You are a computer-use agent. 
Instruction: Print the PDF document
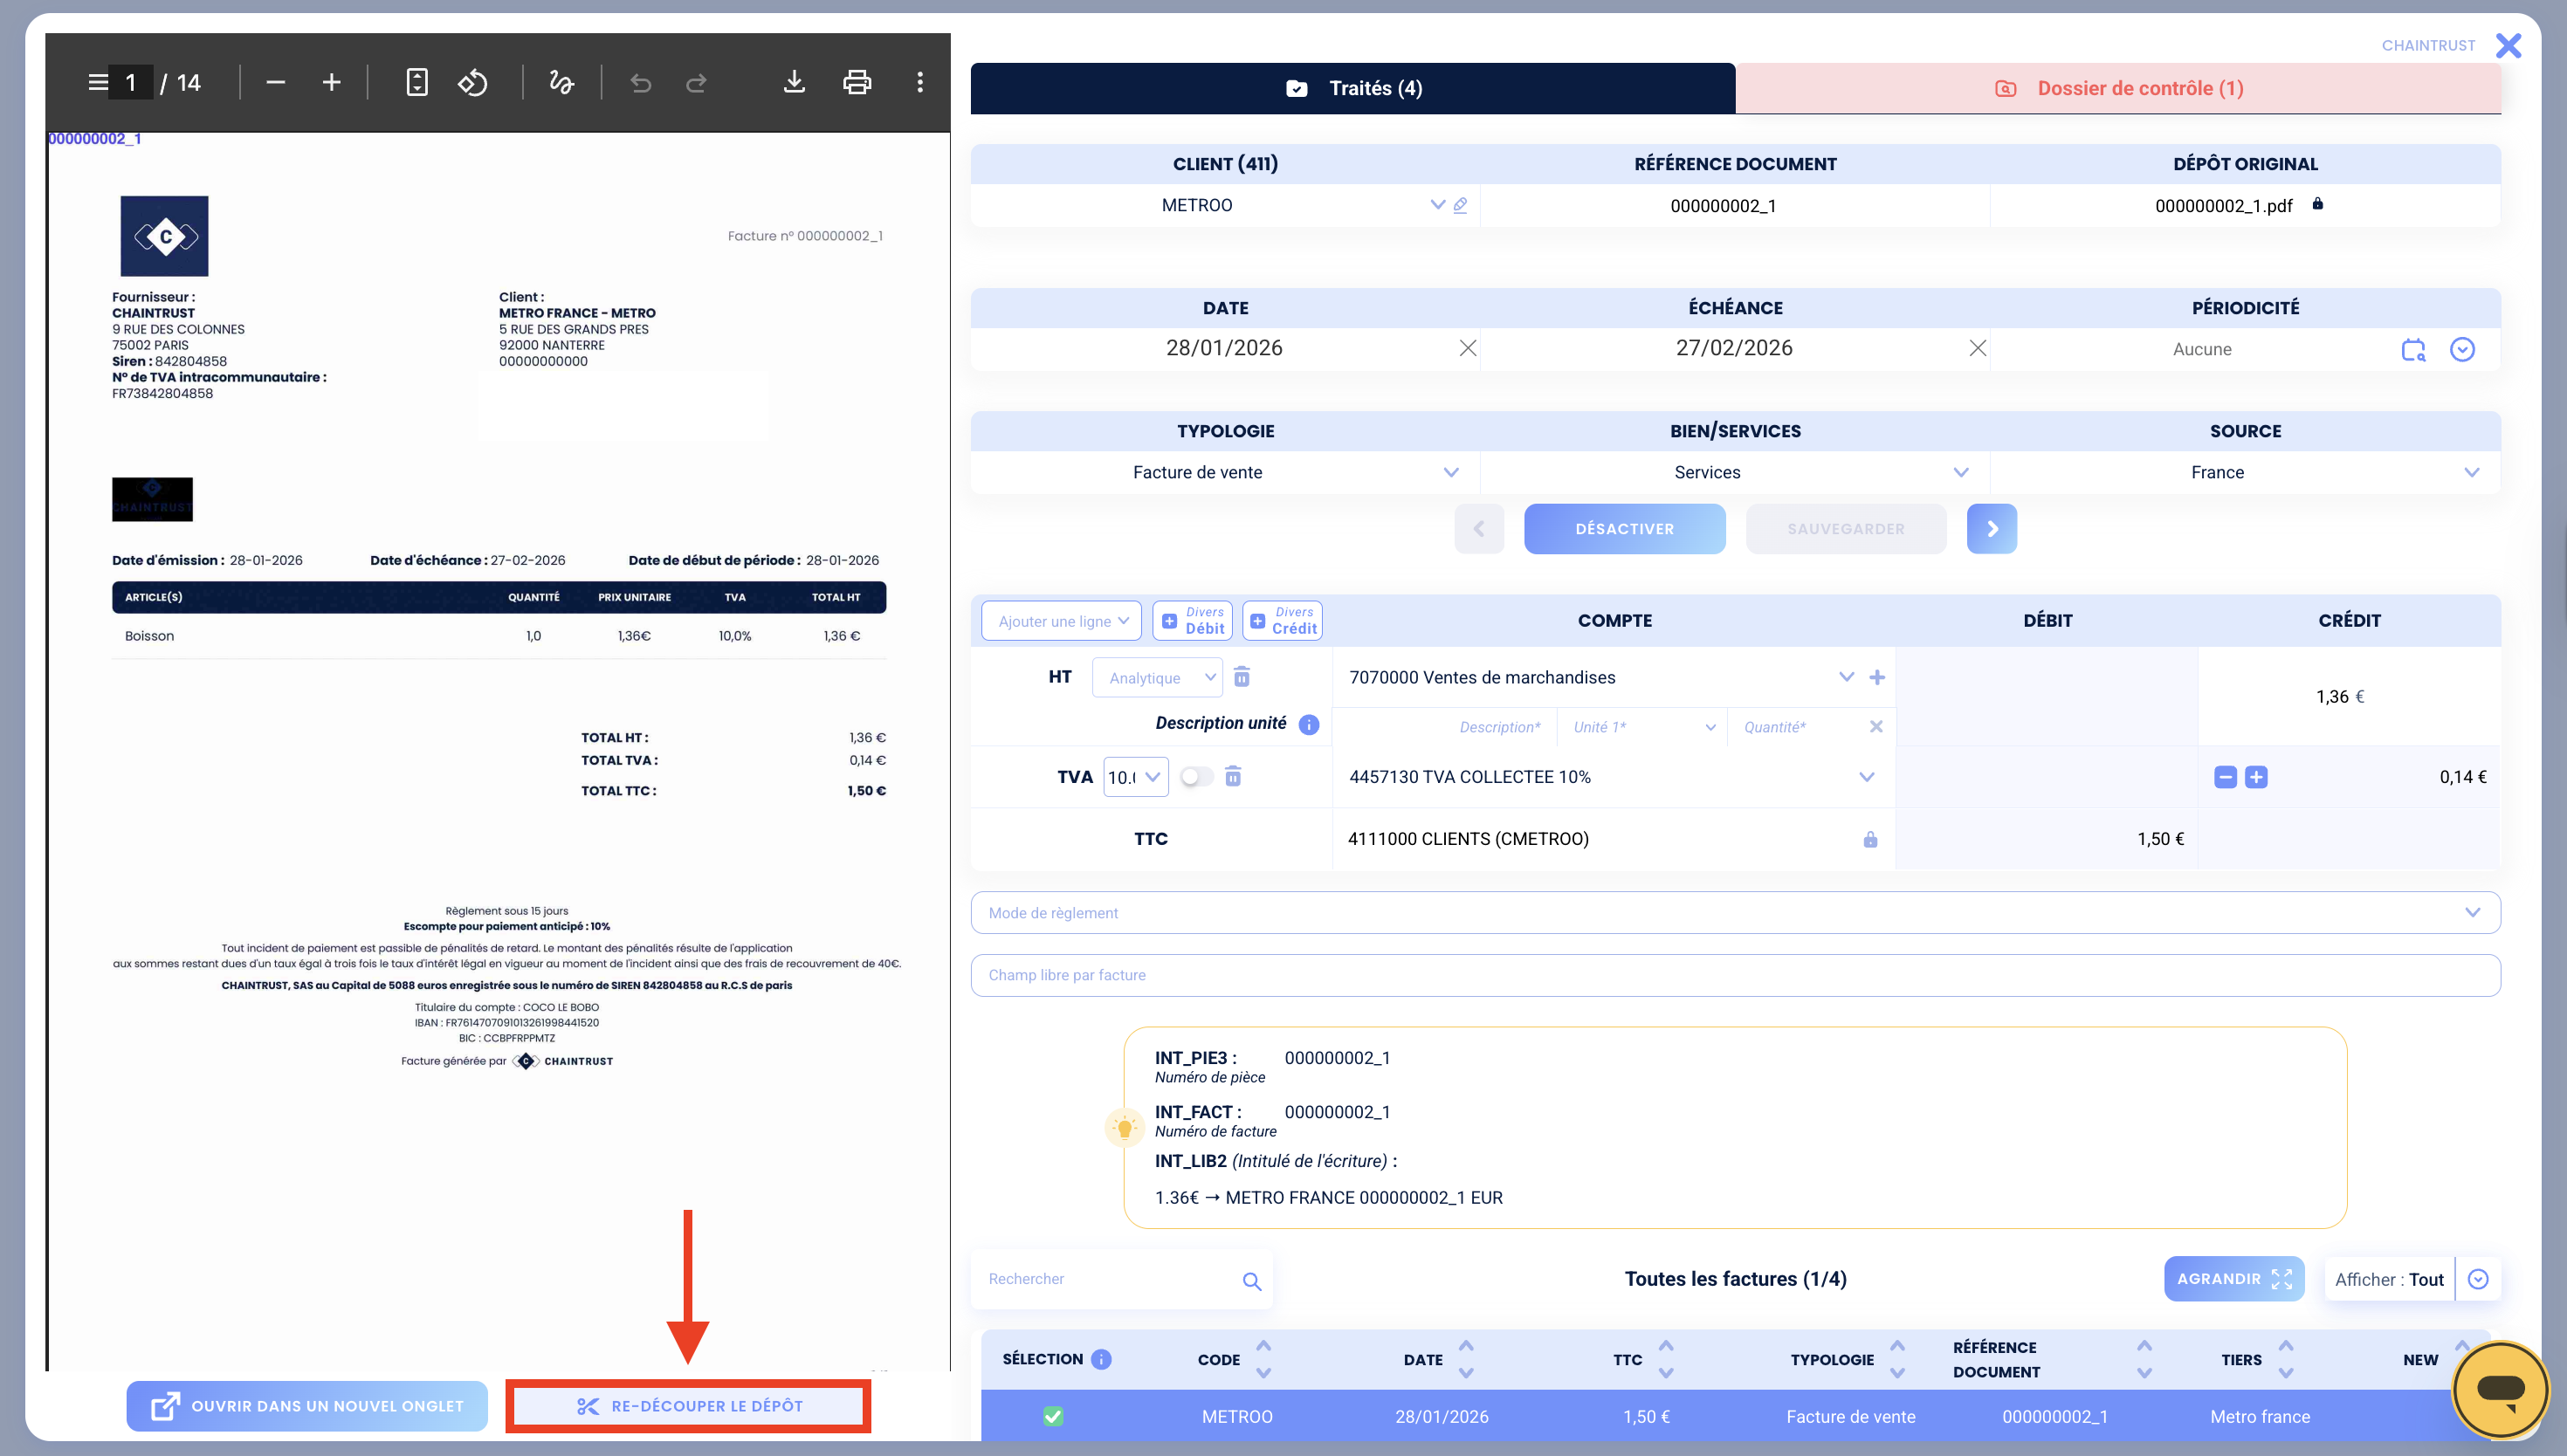tap(857, 82)
